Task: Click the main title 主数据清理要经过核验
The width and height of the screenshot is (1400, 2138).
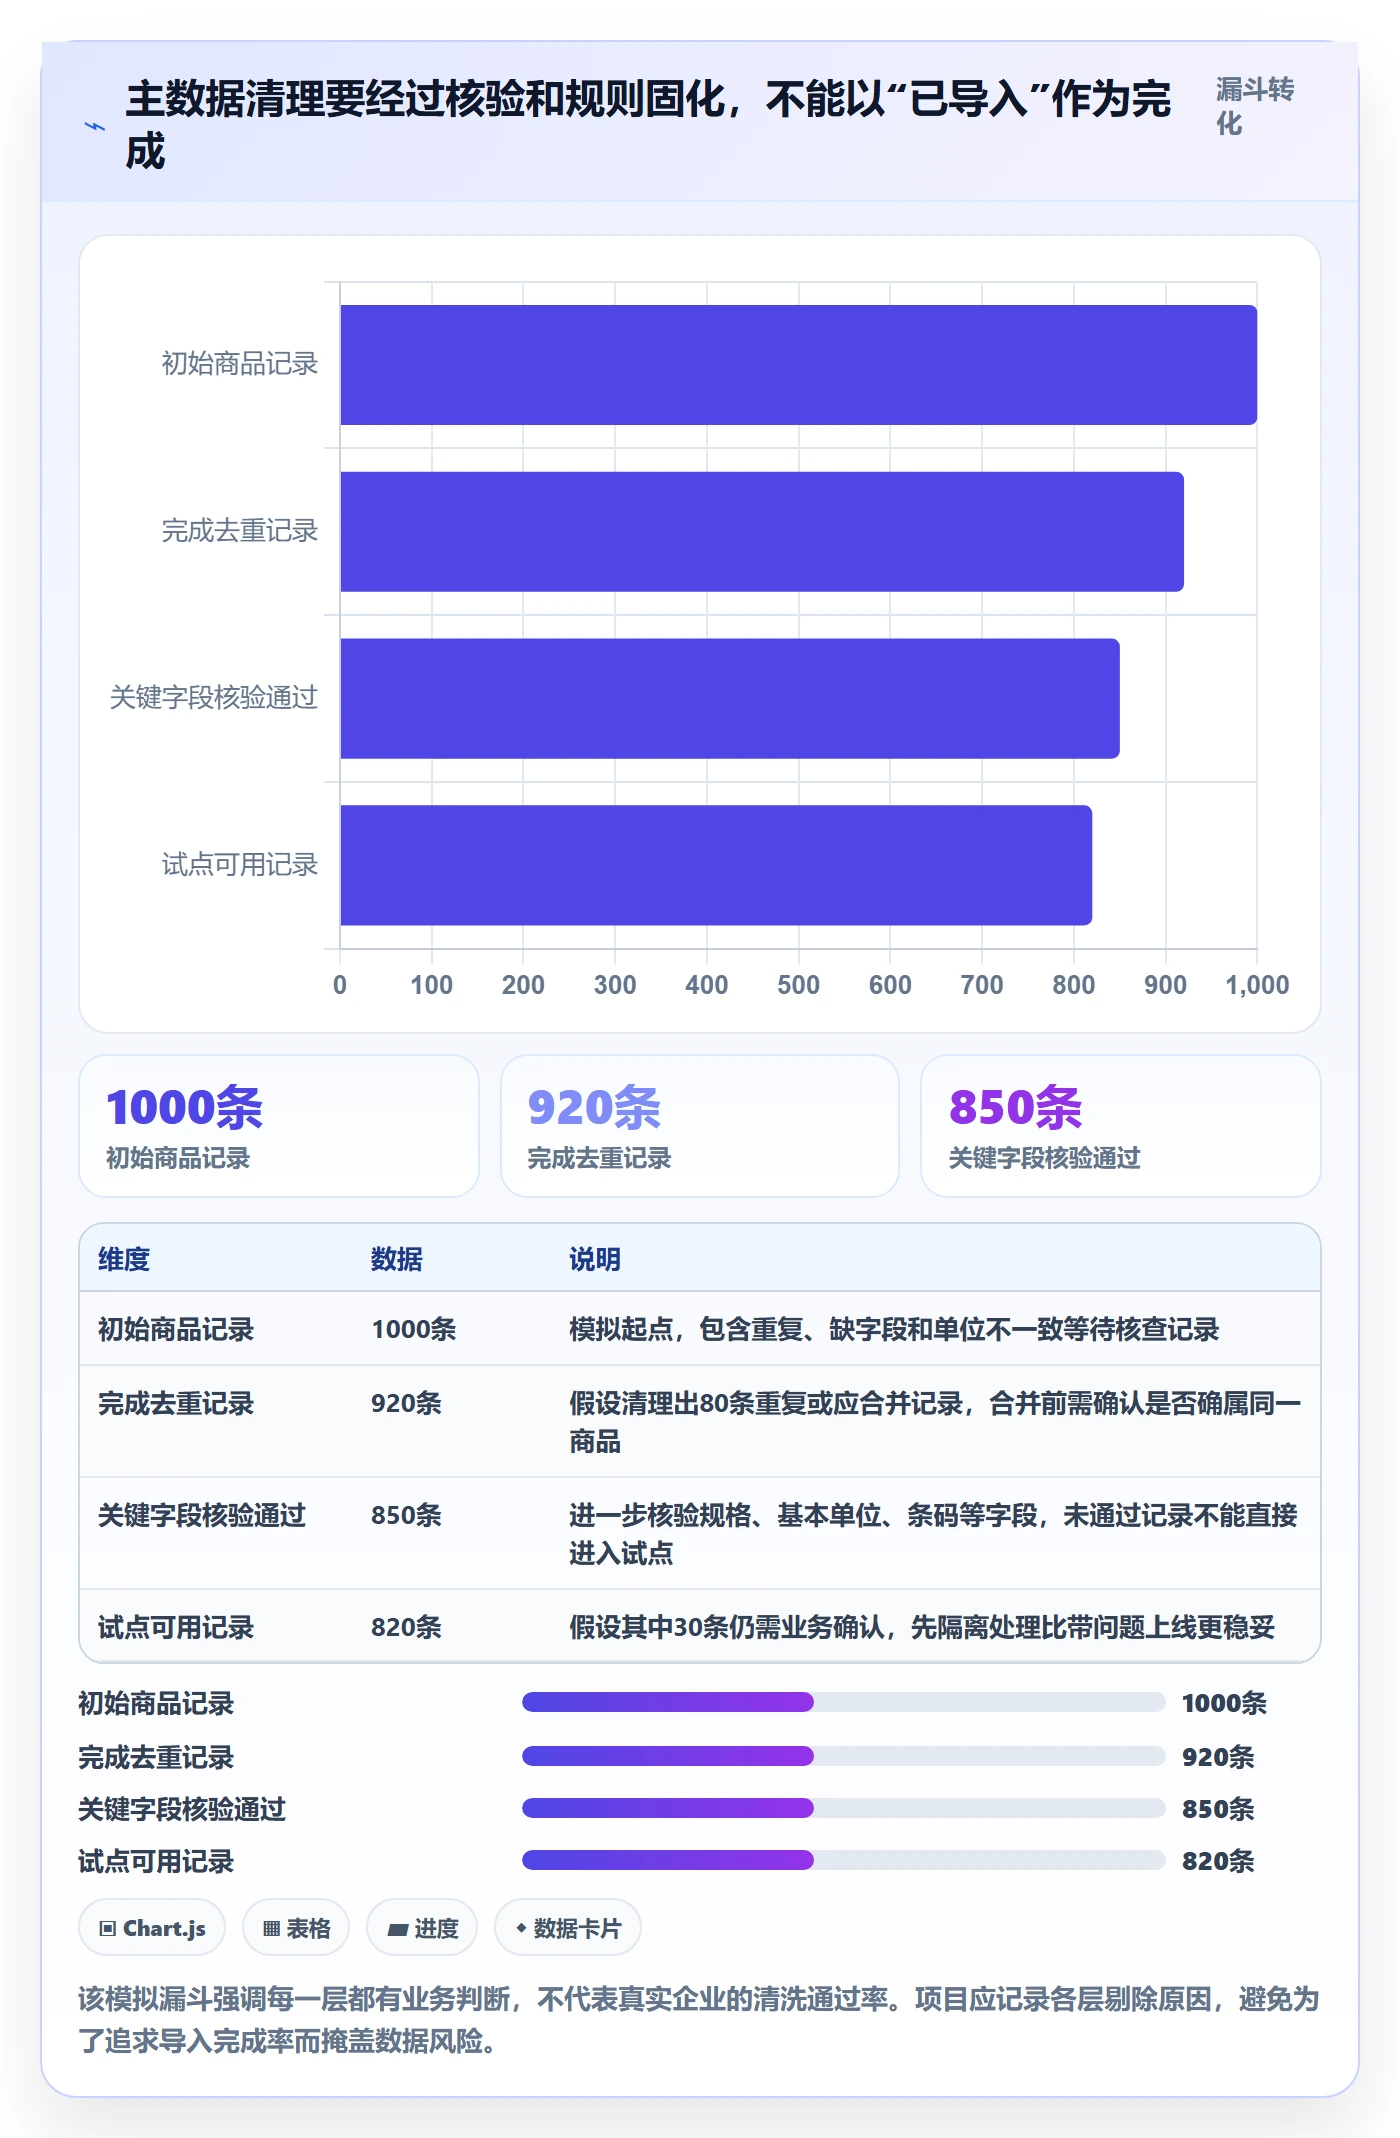Action: click(x=648, y=125)
